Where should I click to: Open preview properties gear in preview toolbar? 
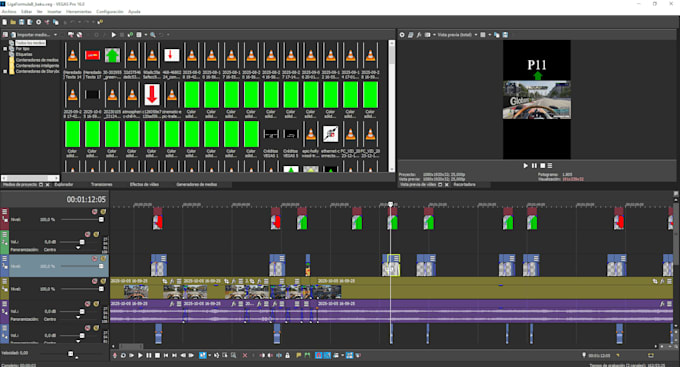(402, 35)
